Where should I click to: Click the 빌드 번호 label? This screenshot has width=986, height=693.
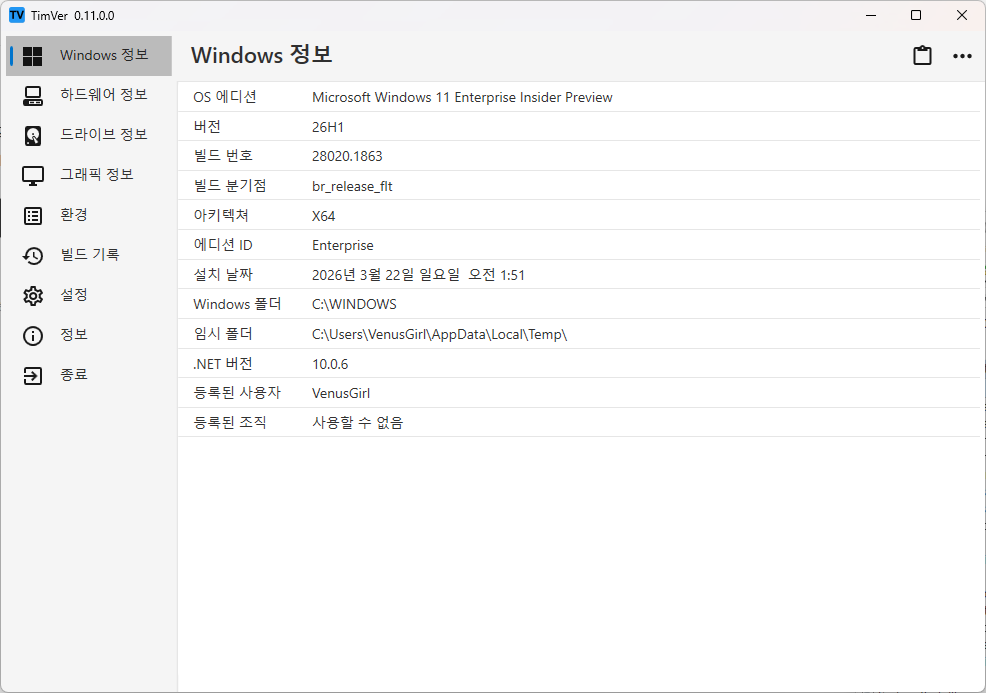pos(223,156)
